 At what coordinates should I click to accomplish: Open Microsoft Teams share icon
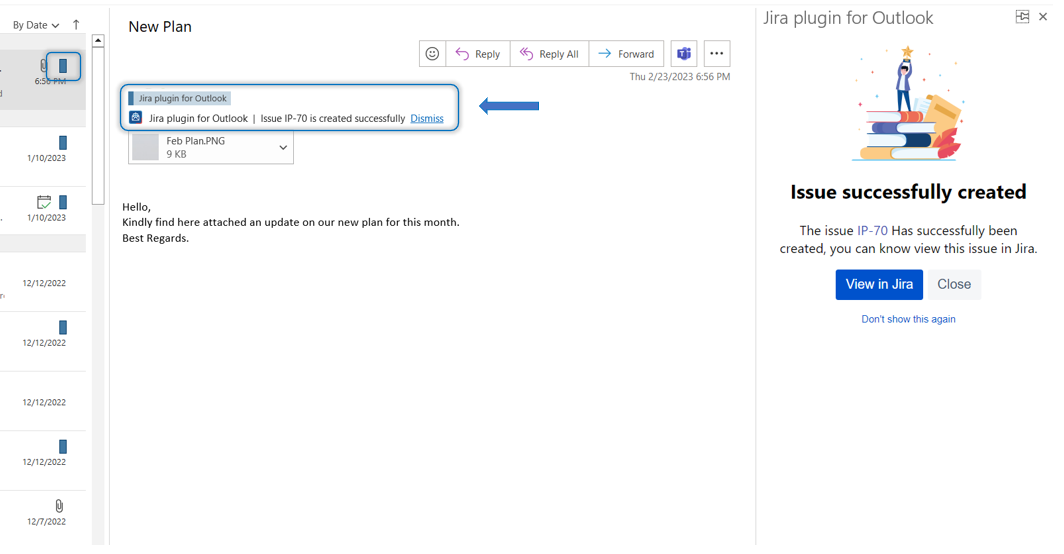(x=684, y=54)
